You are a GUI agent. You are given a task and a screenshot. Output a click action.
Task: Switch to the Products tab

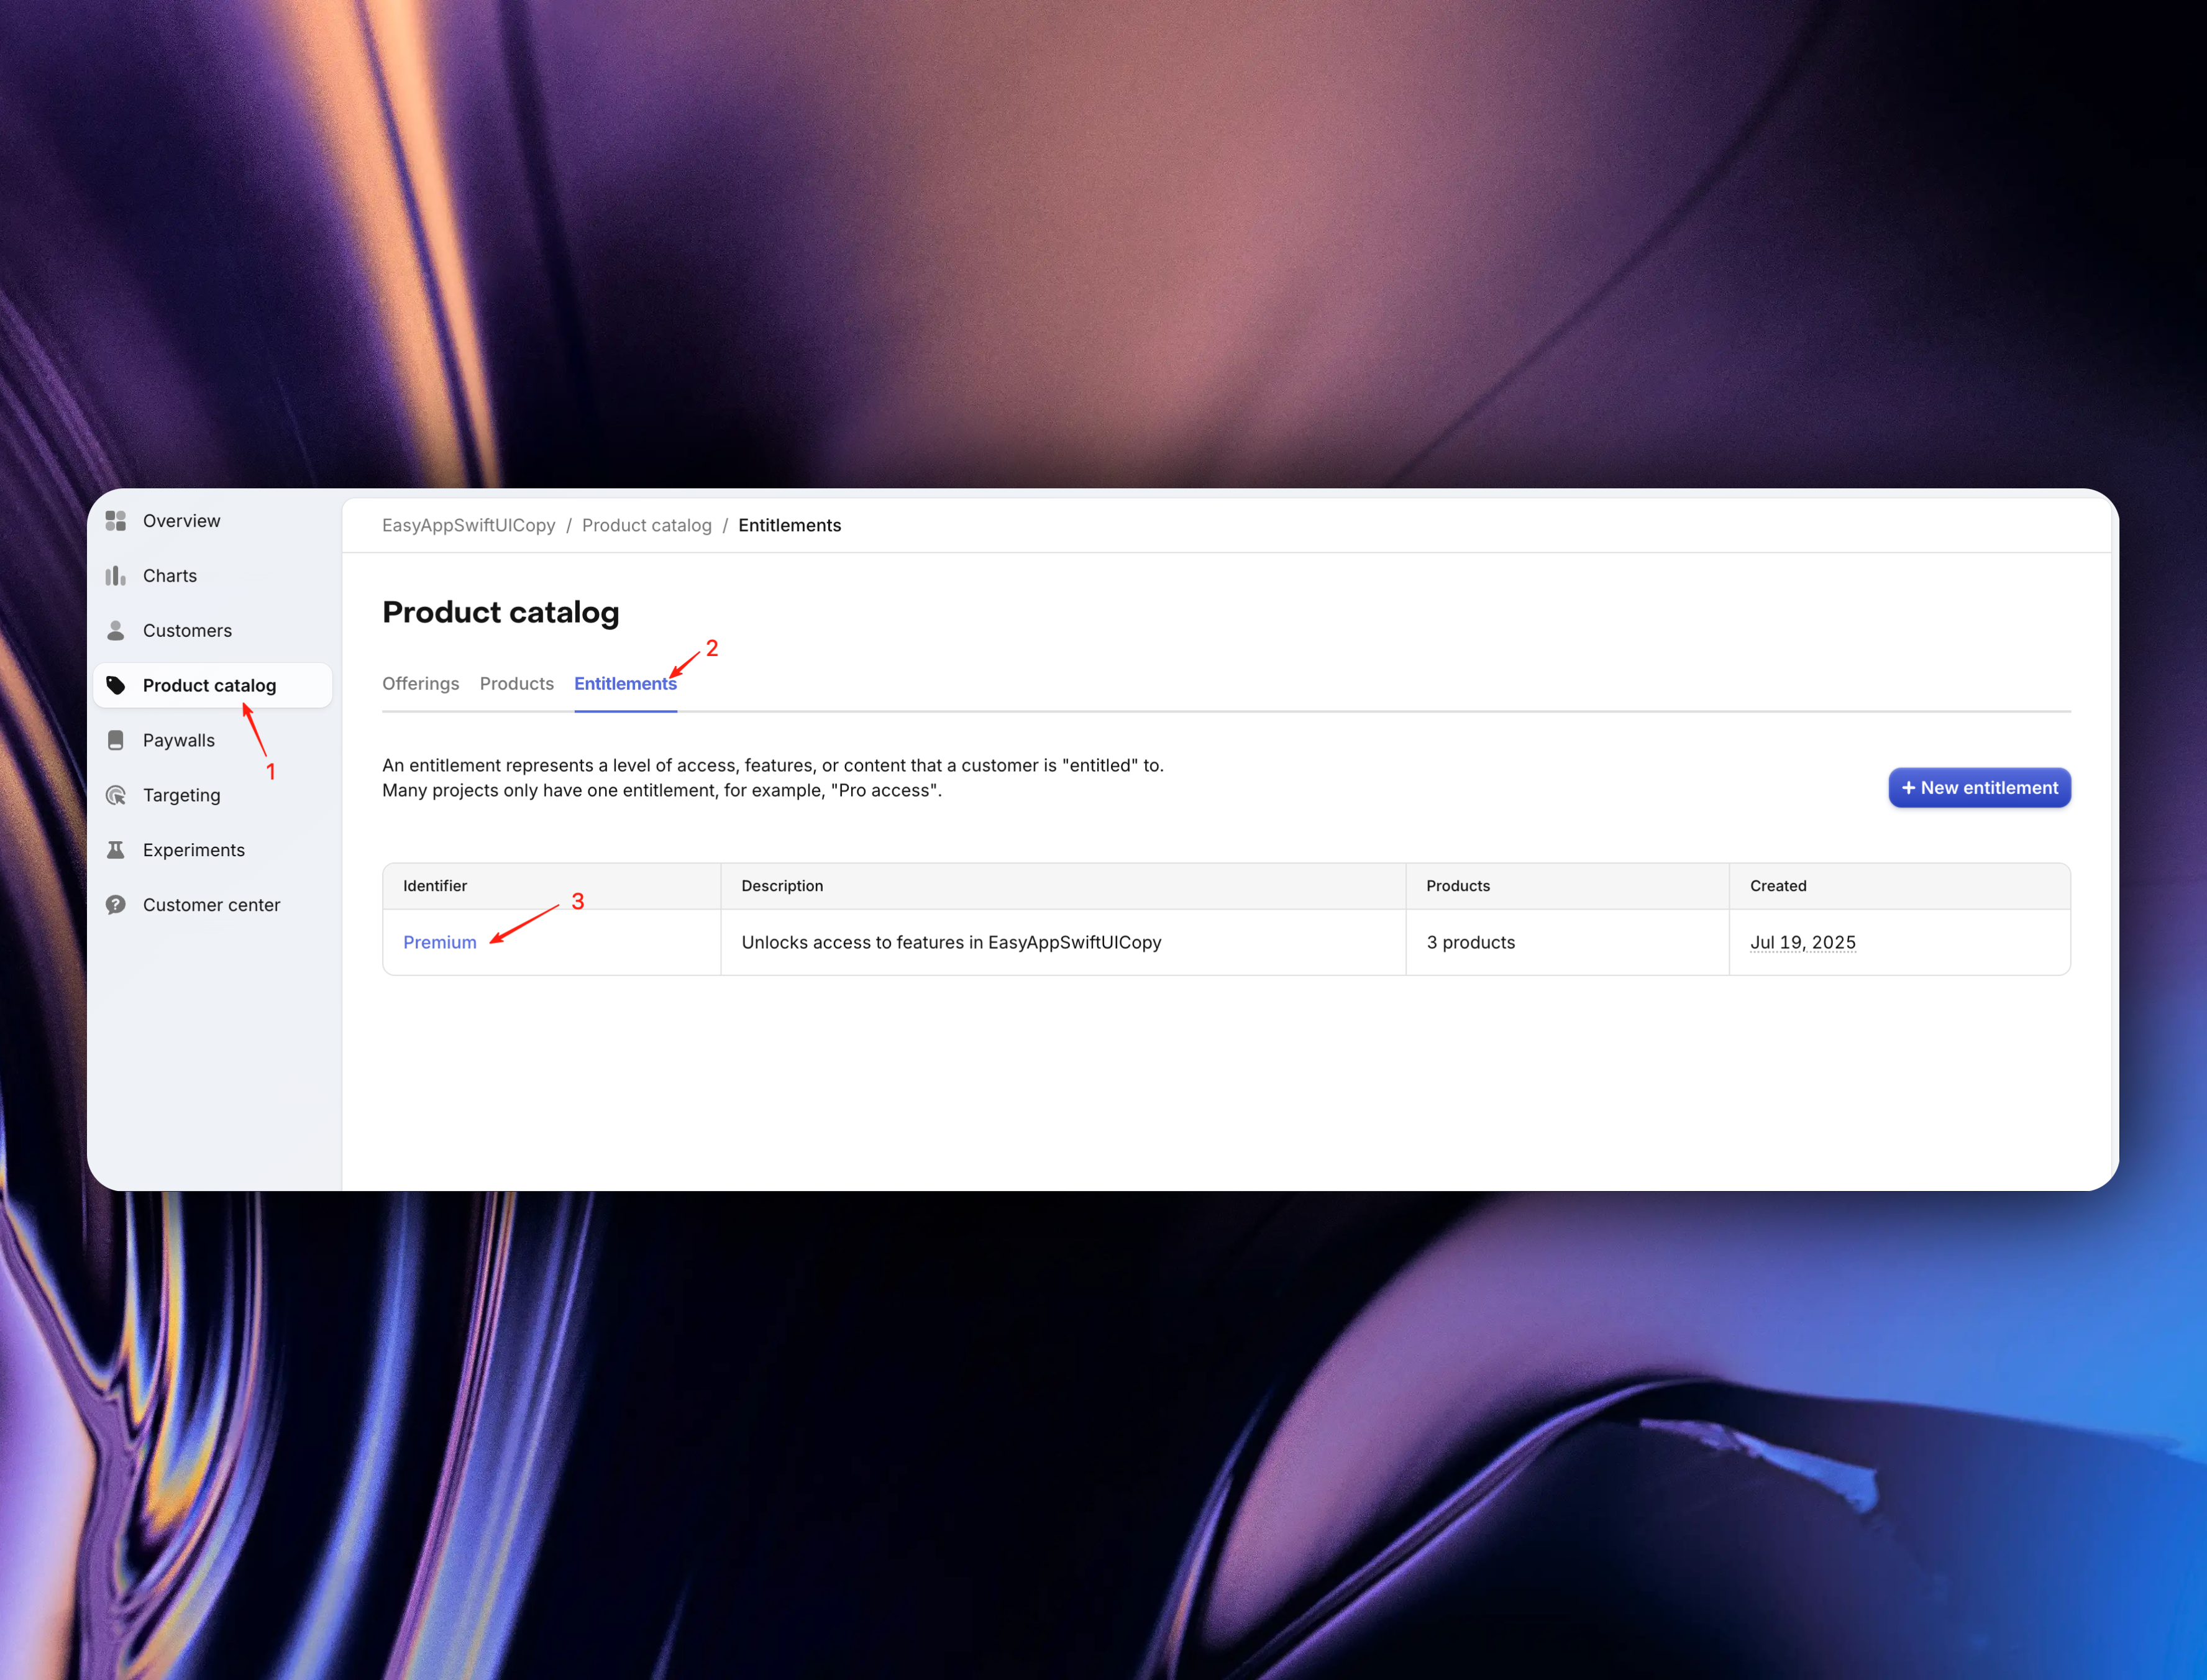[517, 684]
